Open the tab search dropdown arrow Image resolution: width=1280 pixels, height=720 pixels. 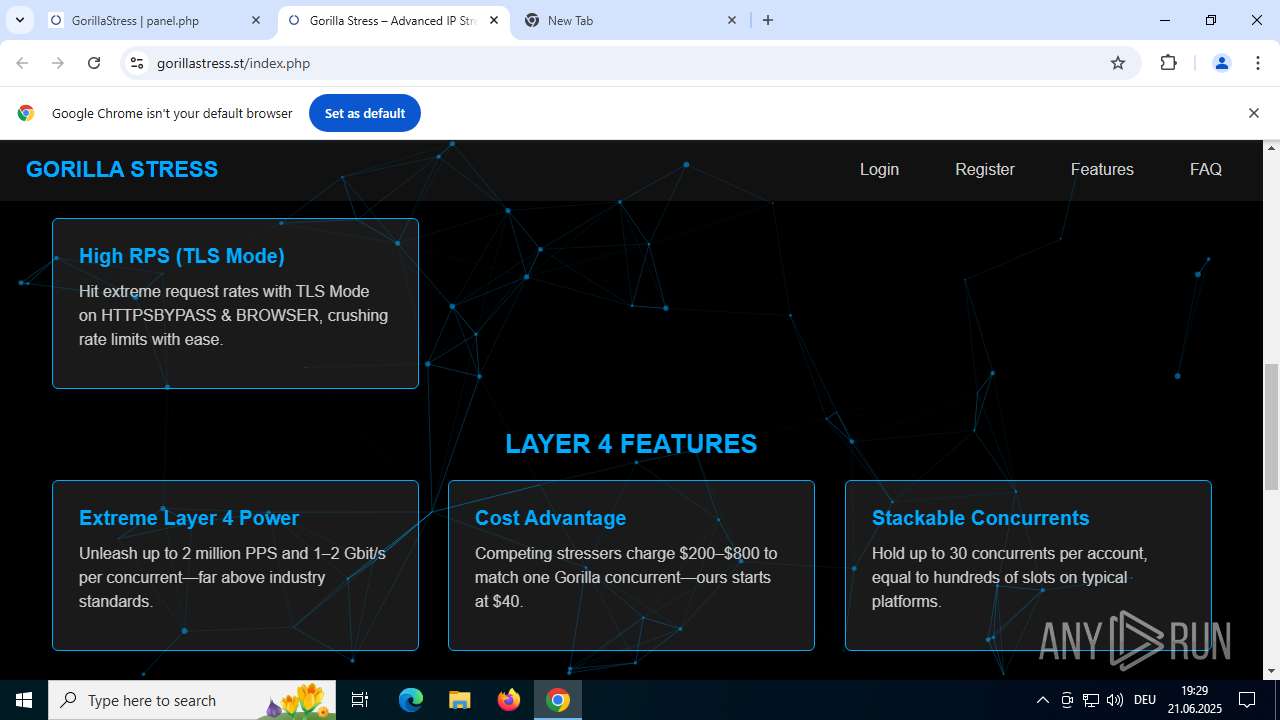pos(19,20)
